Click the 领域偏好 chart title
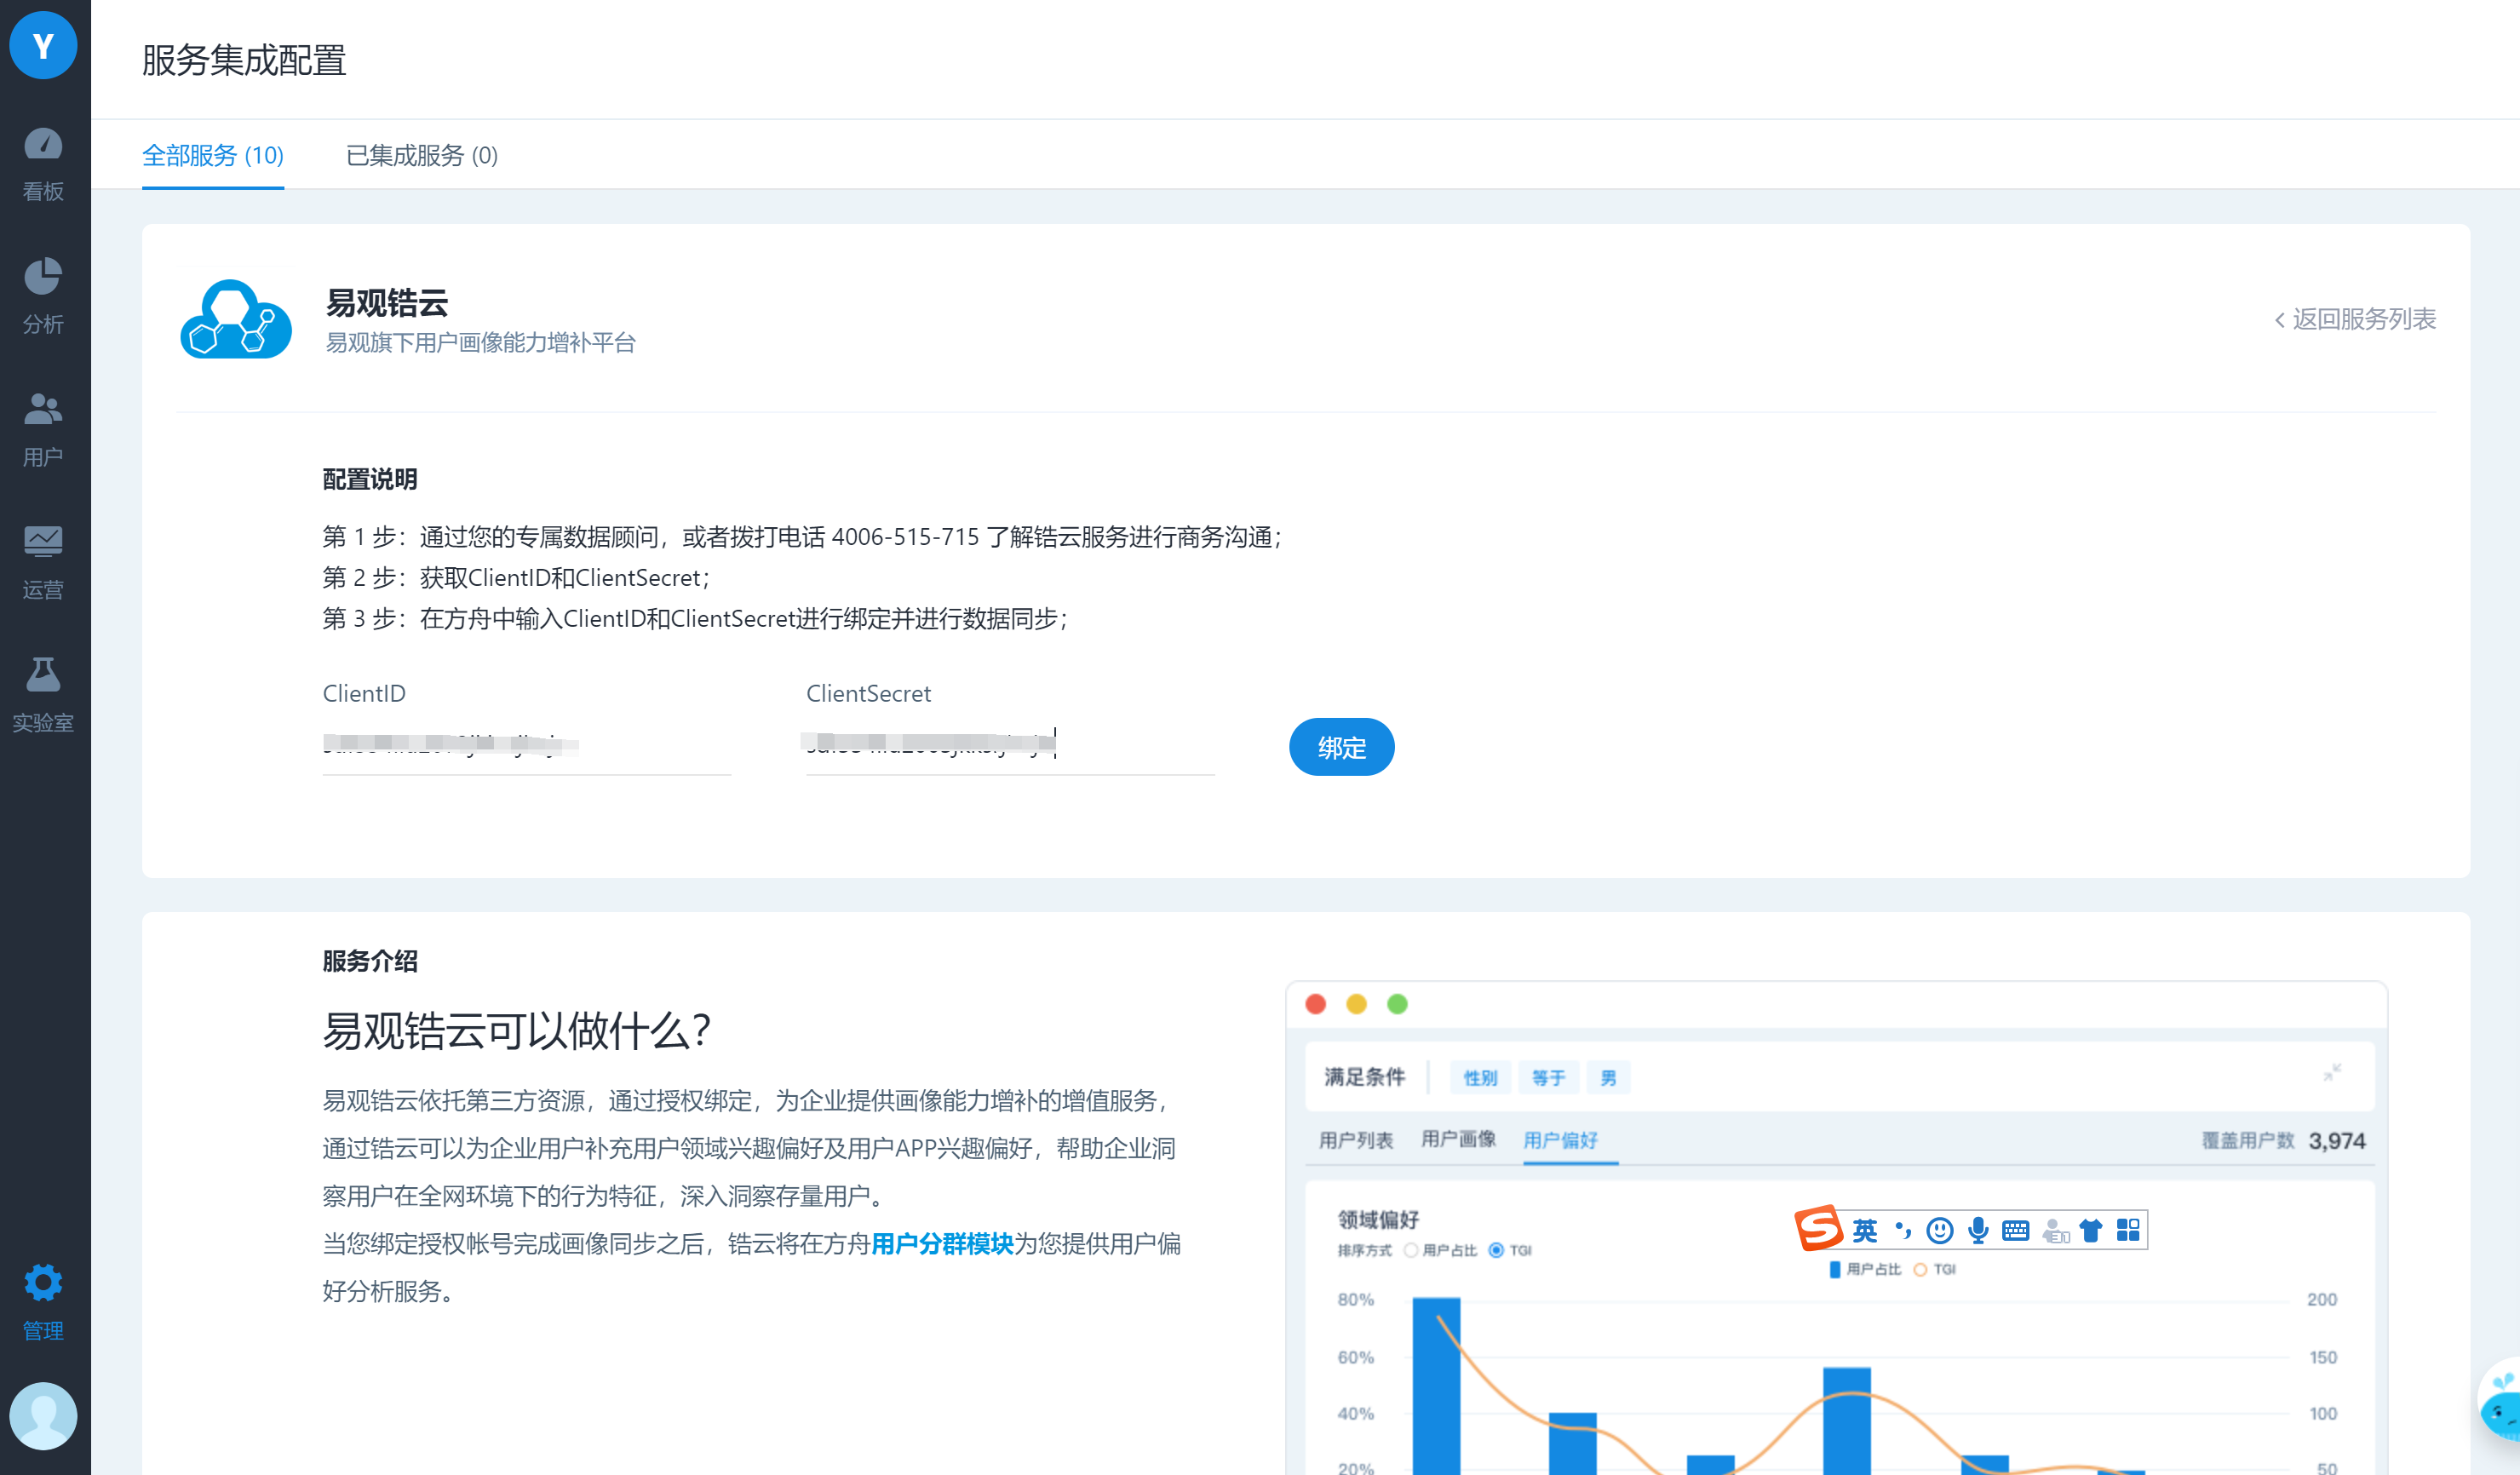The image size is (2520, 1475). click(x=1379, y=1219)
